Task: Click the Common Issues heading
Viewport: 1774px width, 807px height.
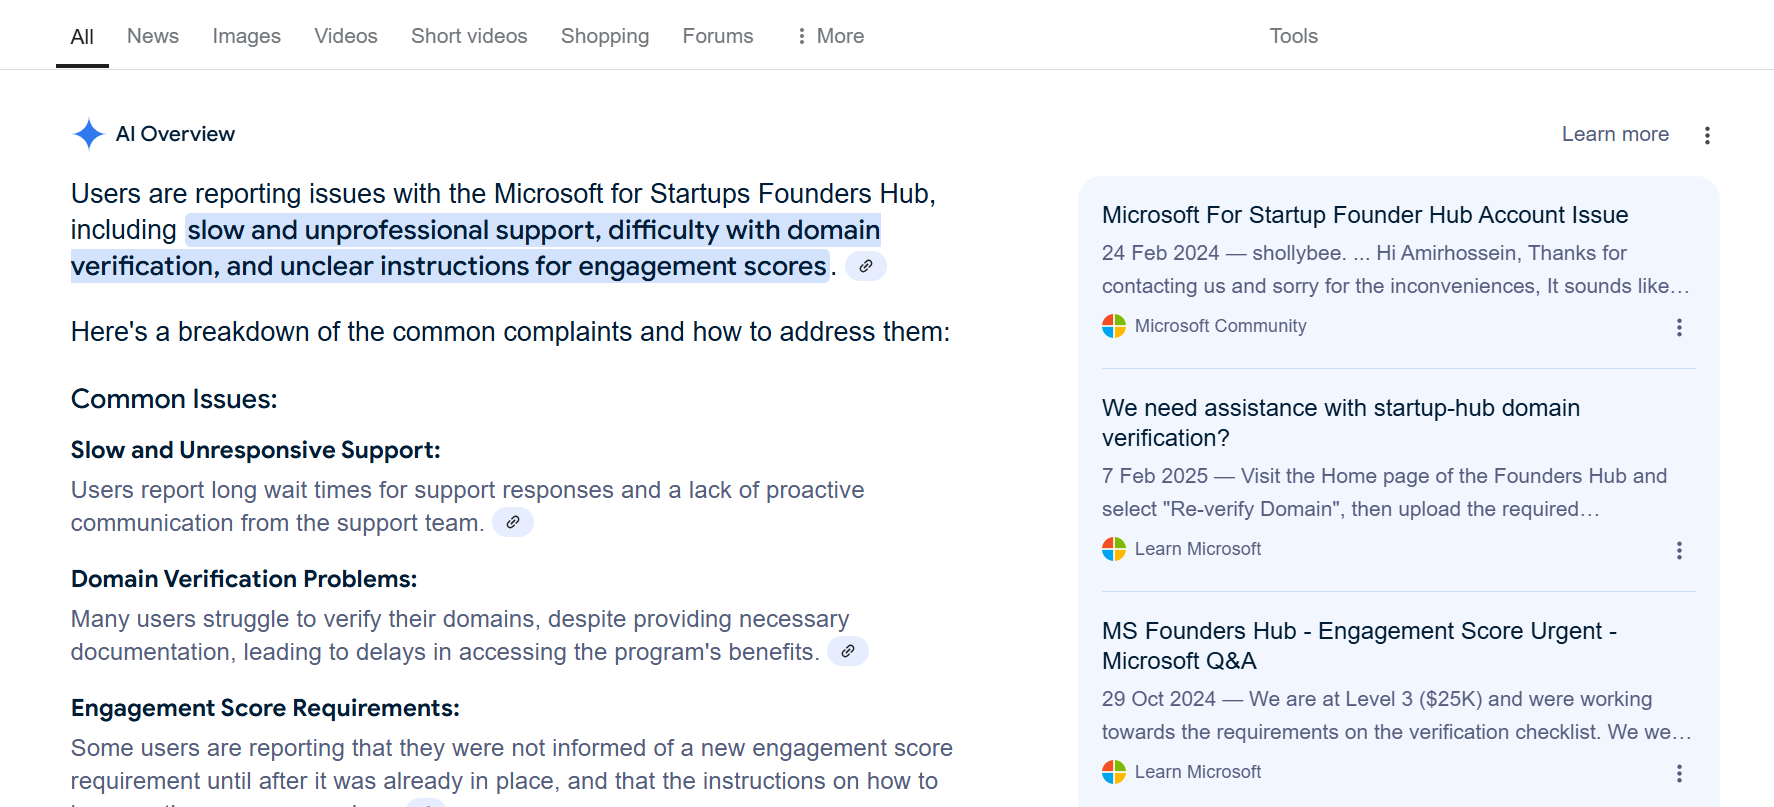Action: click(174, 399)
